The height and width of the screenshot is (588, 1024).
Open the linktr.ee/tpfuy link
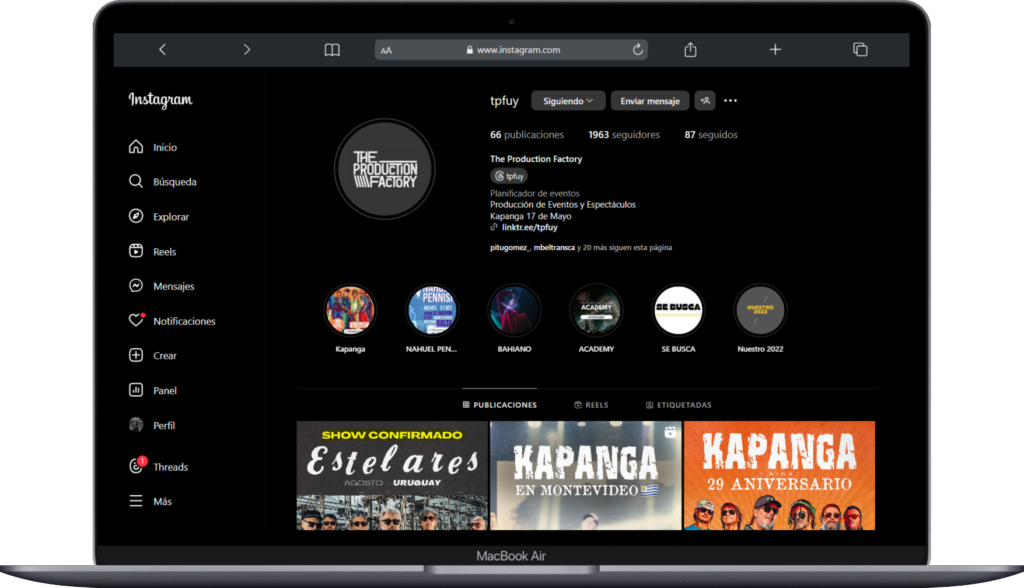(x=530, y=227)
